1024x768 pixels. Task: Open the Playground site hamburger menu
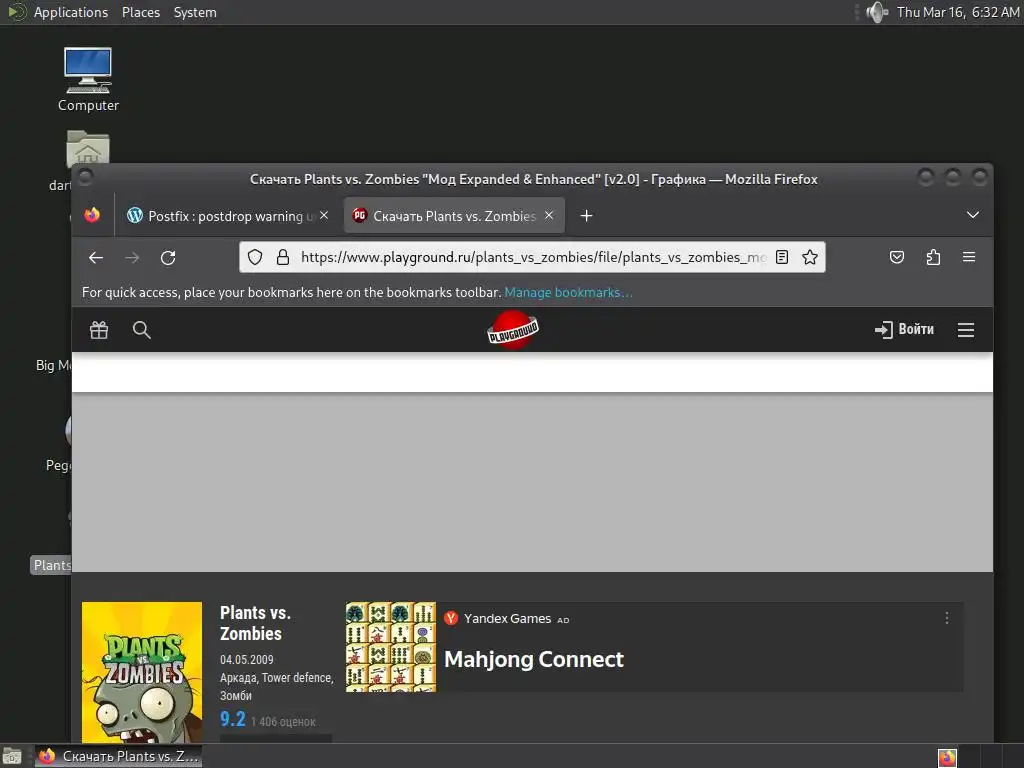click(966, 330)
